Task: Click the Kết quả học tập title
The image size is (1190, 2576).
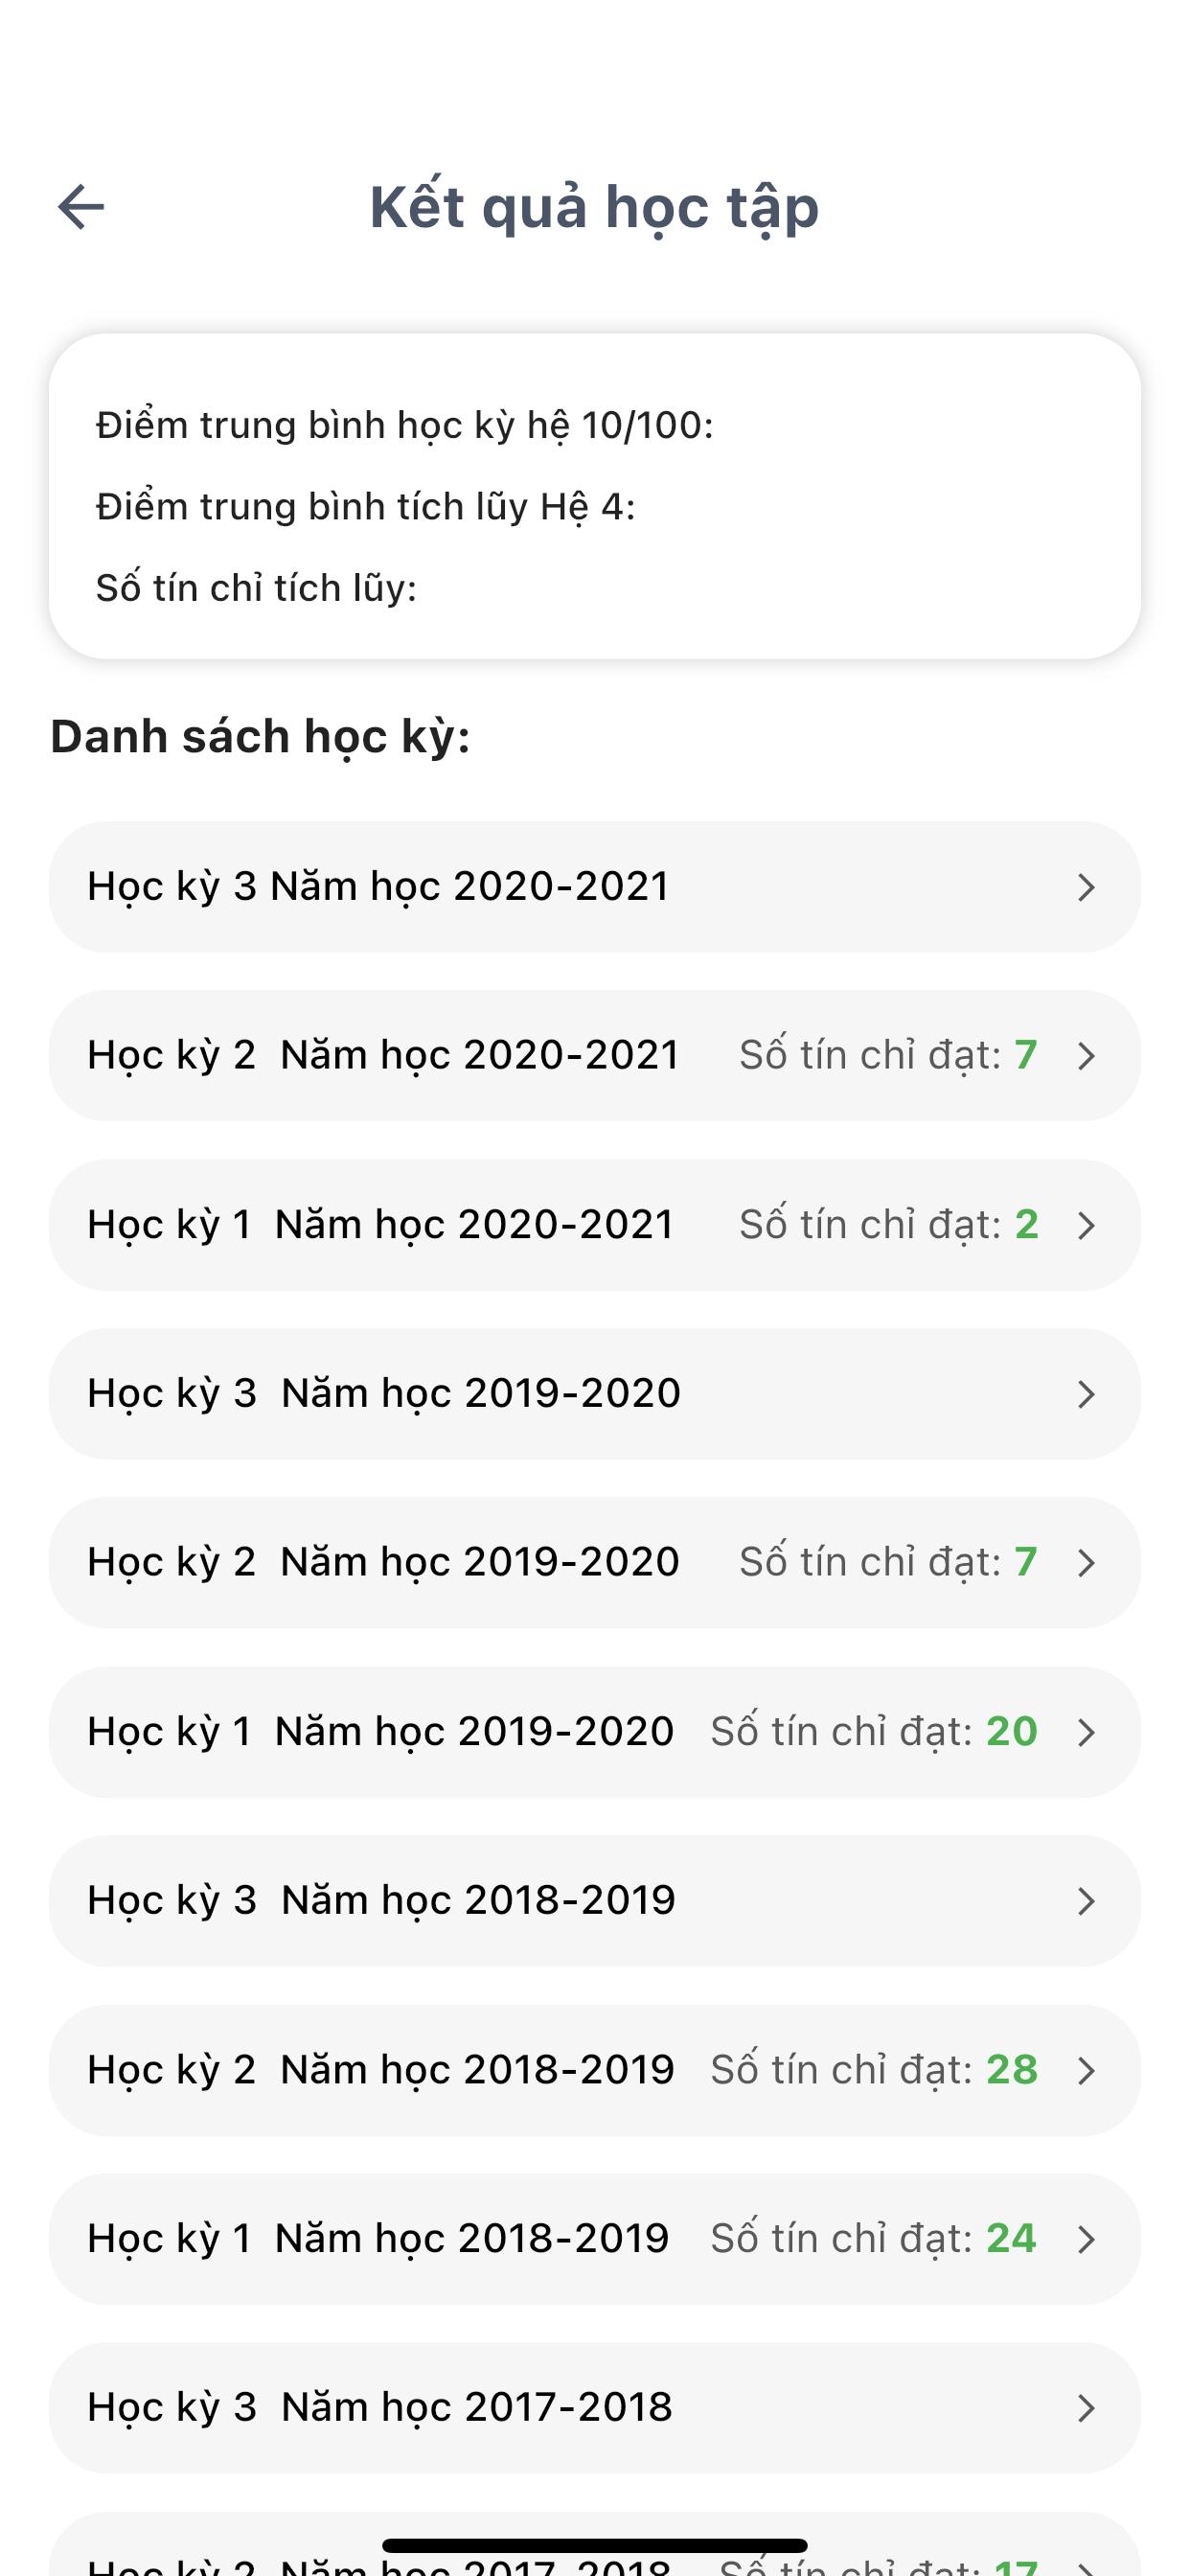Action: [594, 207]
